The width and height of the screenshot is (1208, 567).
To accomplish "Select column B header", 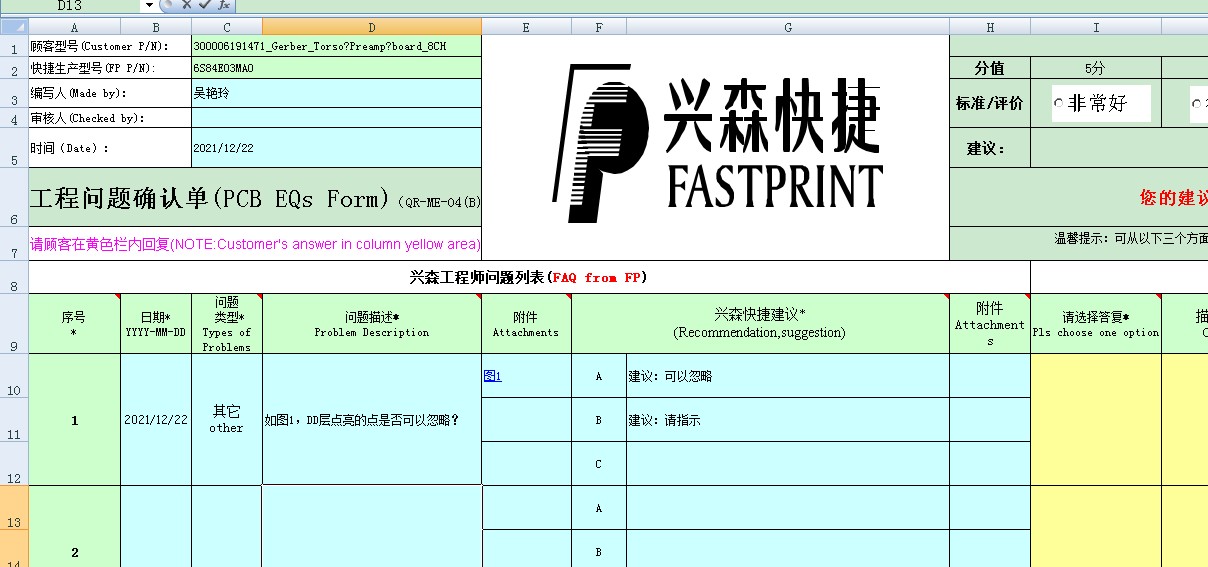I will 155,27.
